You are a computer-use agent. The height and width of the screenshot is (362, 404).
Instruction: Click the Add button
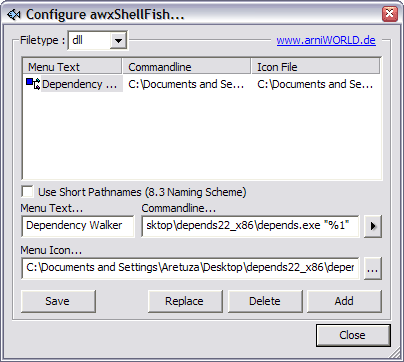coord(344,301)
